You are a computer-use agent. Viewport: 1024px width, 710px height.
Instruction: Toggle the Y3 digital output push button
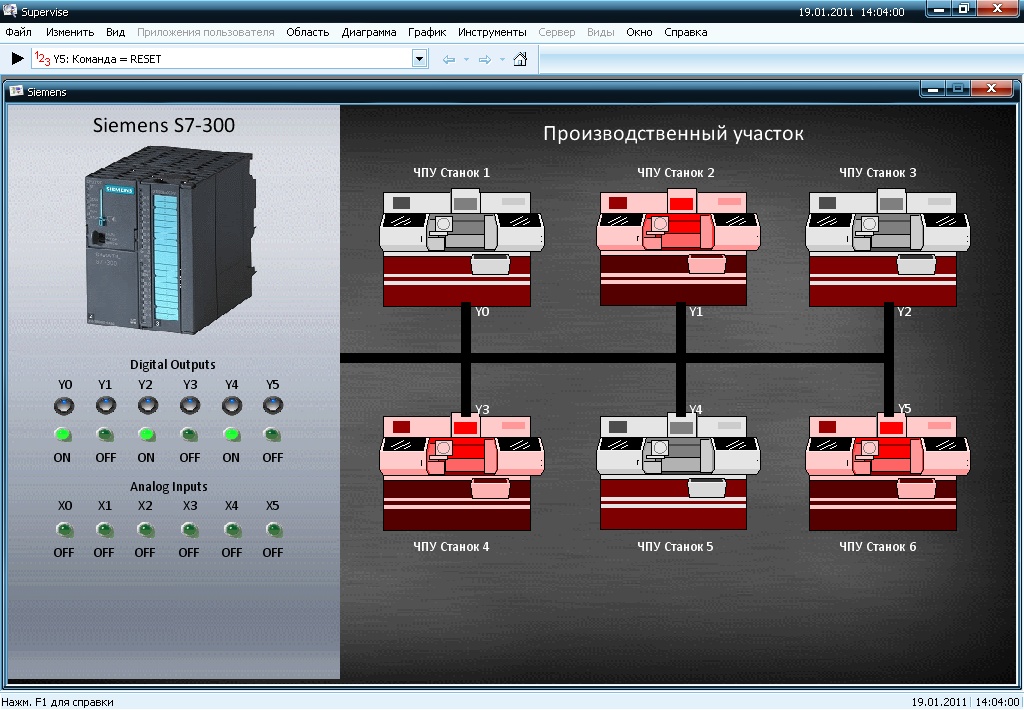point(190,406)
